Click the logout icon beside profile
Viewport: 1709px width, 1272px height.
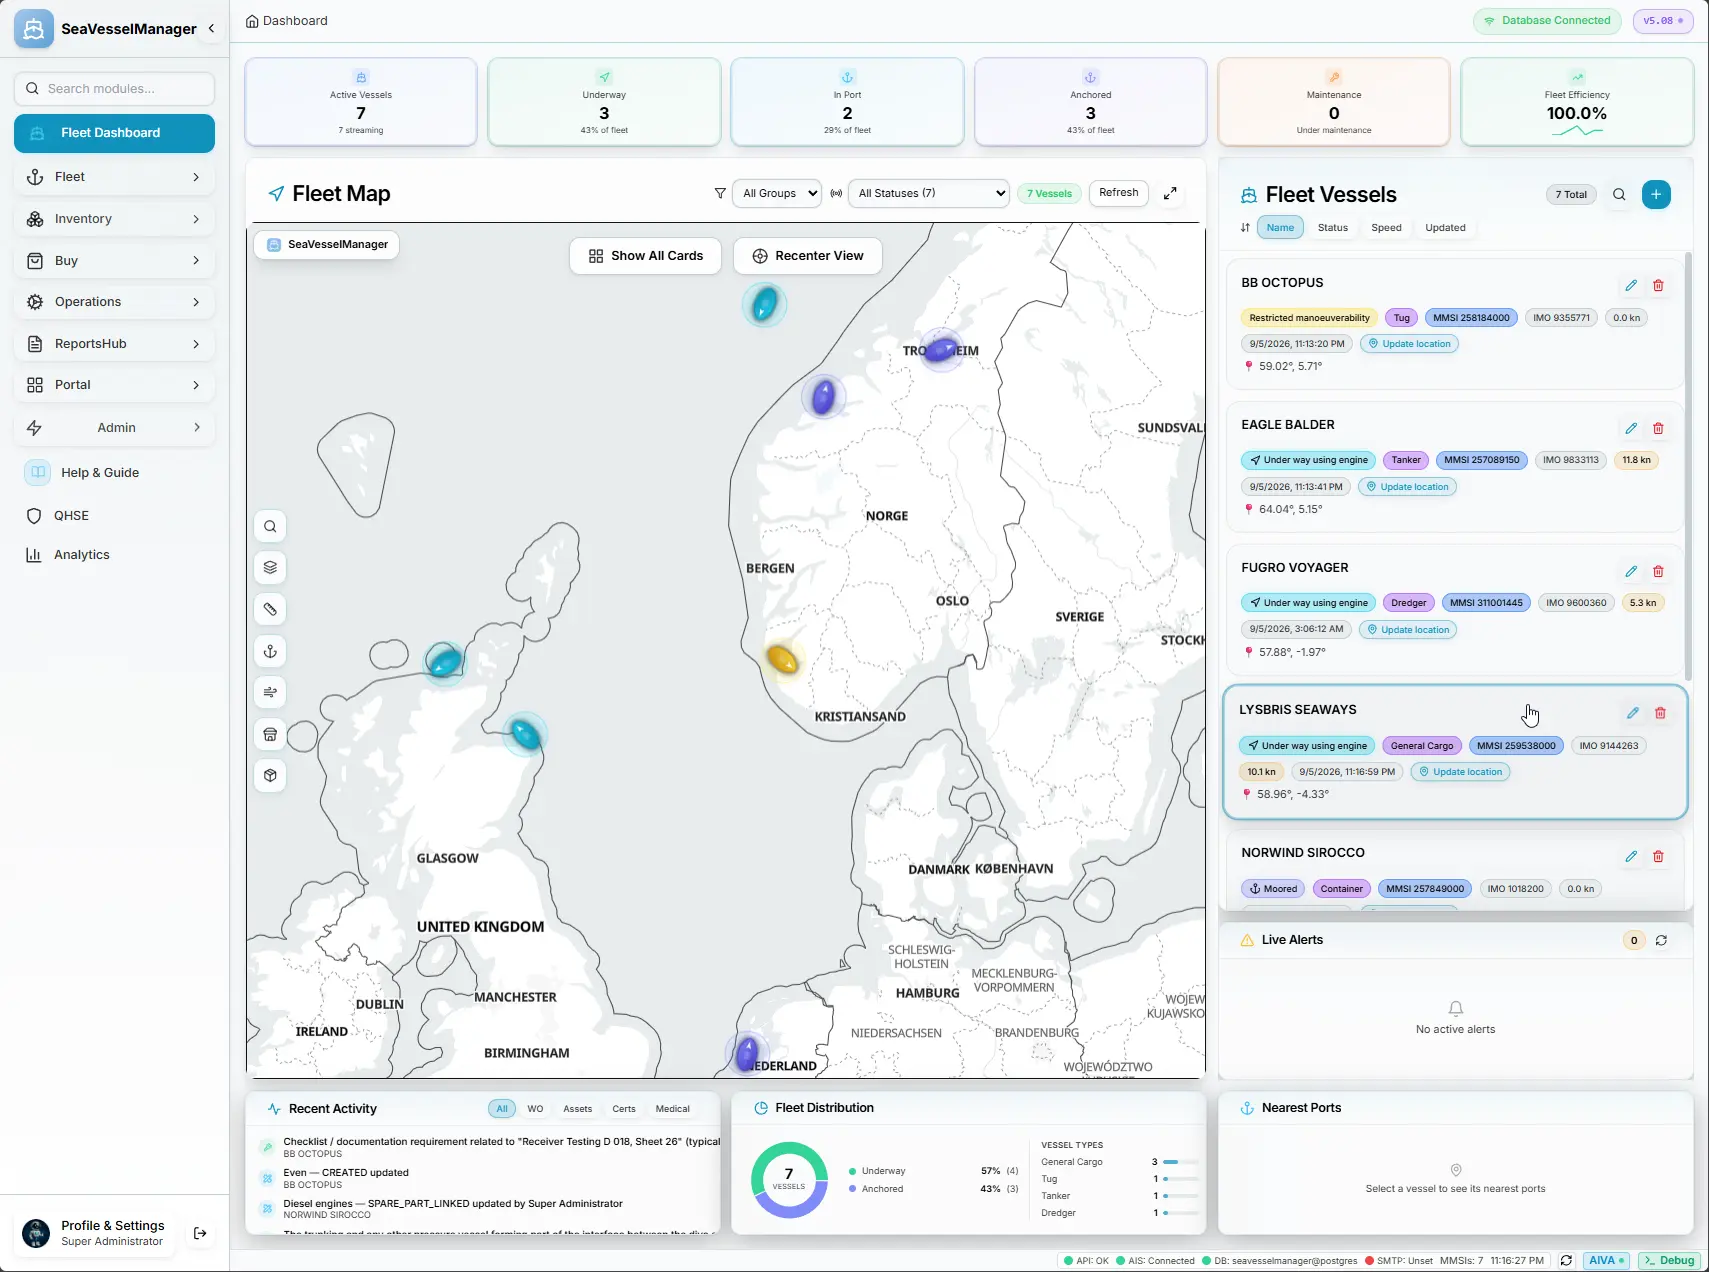[200, 1233]
